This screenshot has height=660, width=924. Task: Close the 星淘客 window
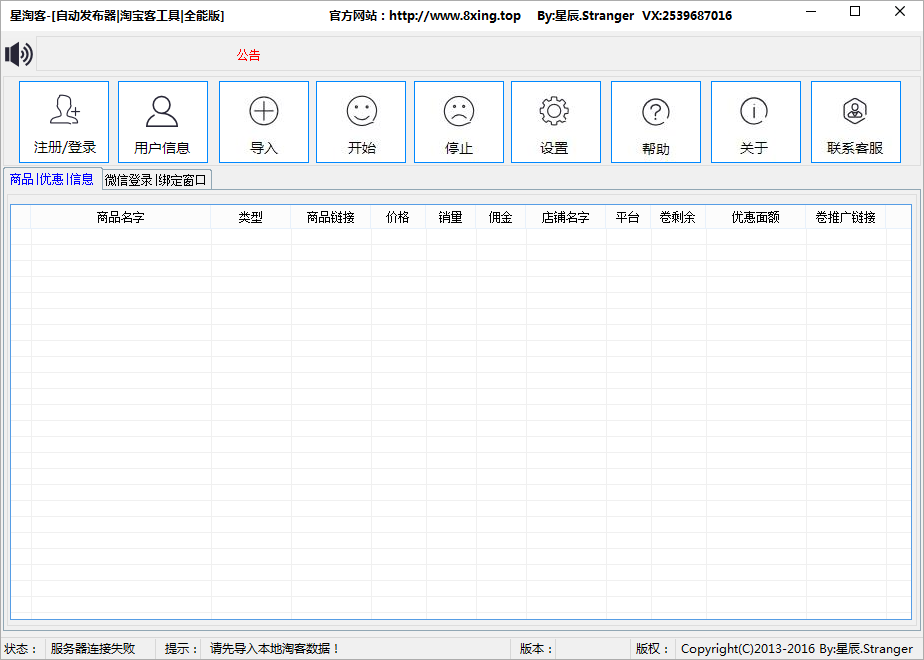click(x=900, y=11)
